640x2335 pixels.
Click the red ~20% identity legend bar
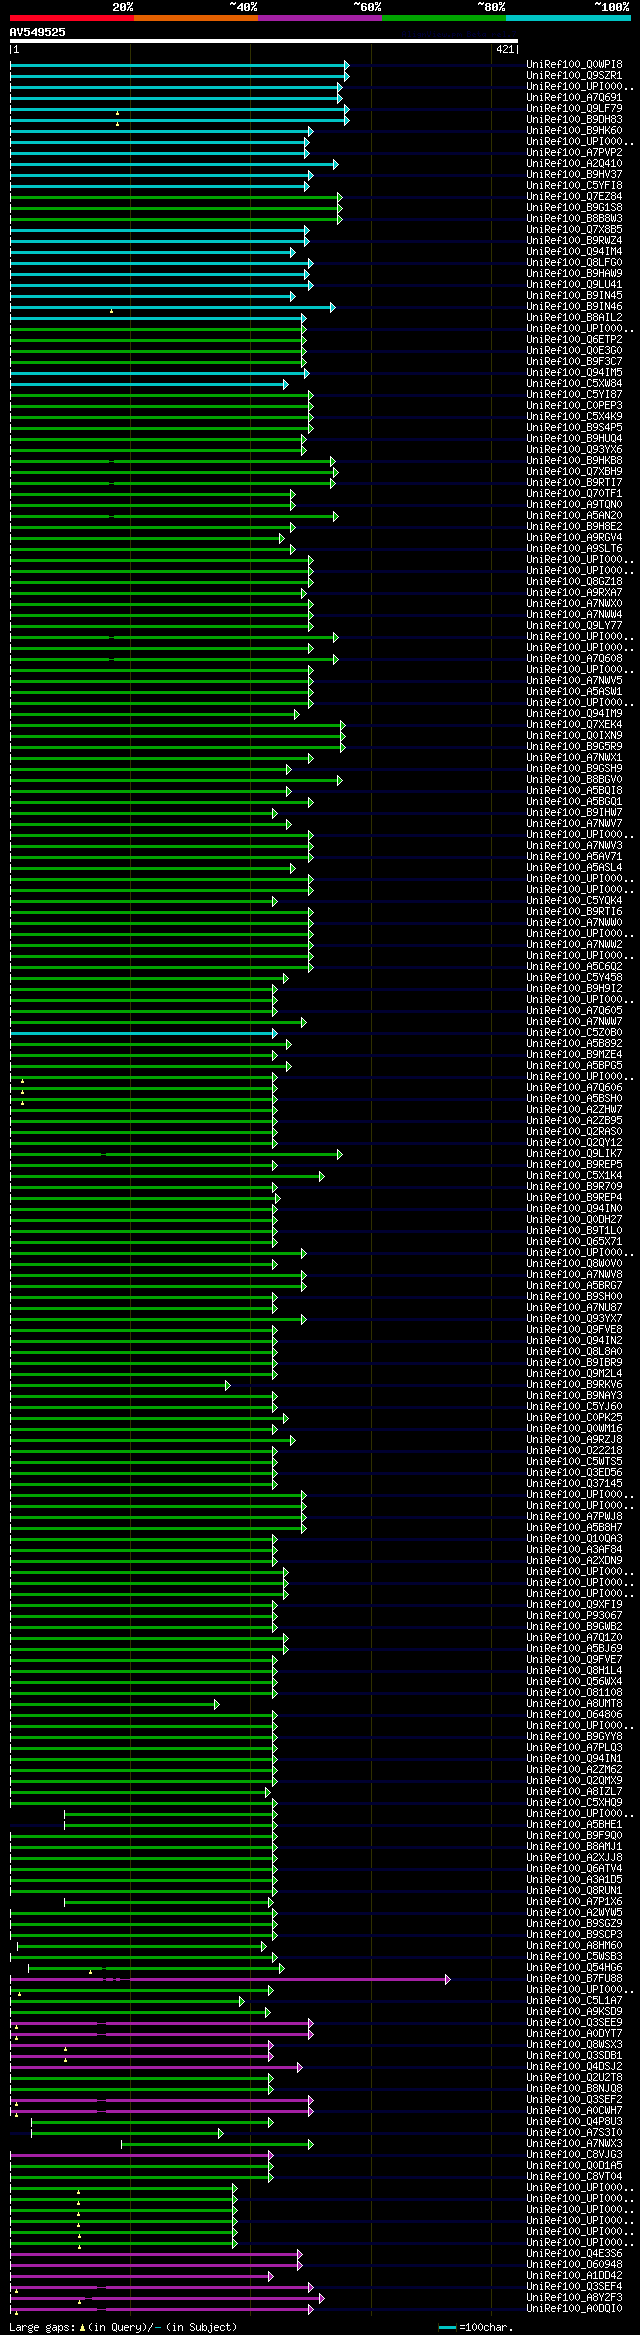72,18
